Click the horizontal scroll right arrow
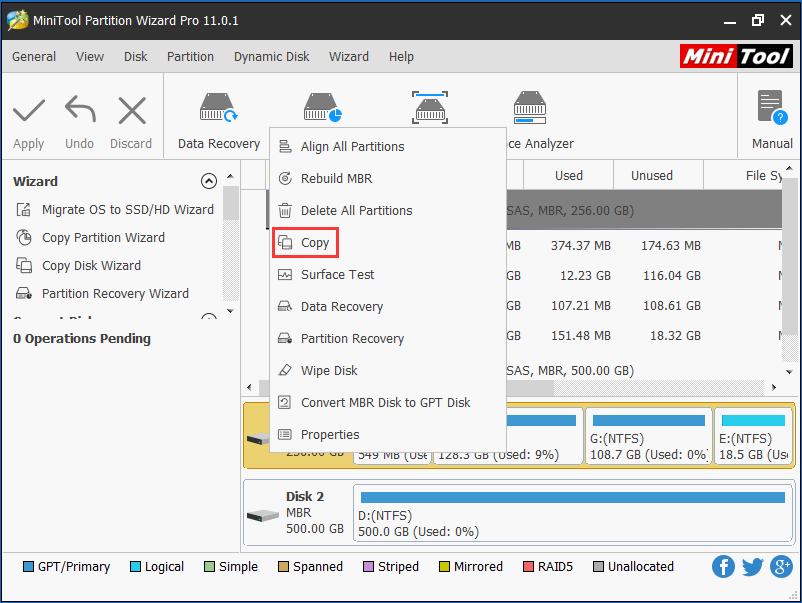This screenshot has width=802, height=603. (774, 387)
